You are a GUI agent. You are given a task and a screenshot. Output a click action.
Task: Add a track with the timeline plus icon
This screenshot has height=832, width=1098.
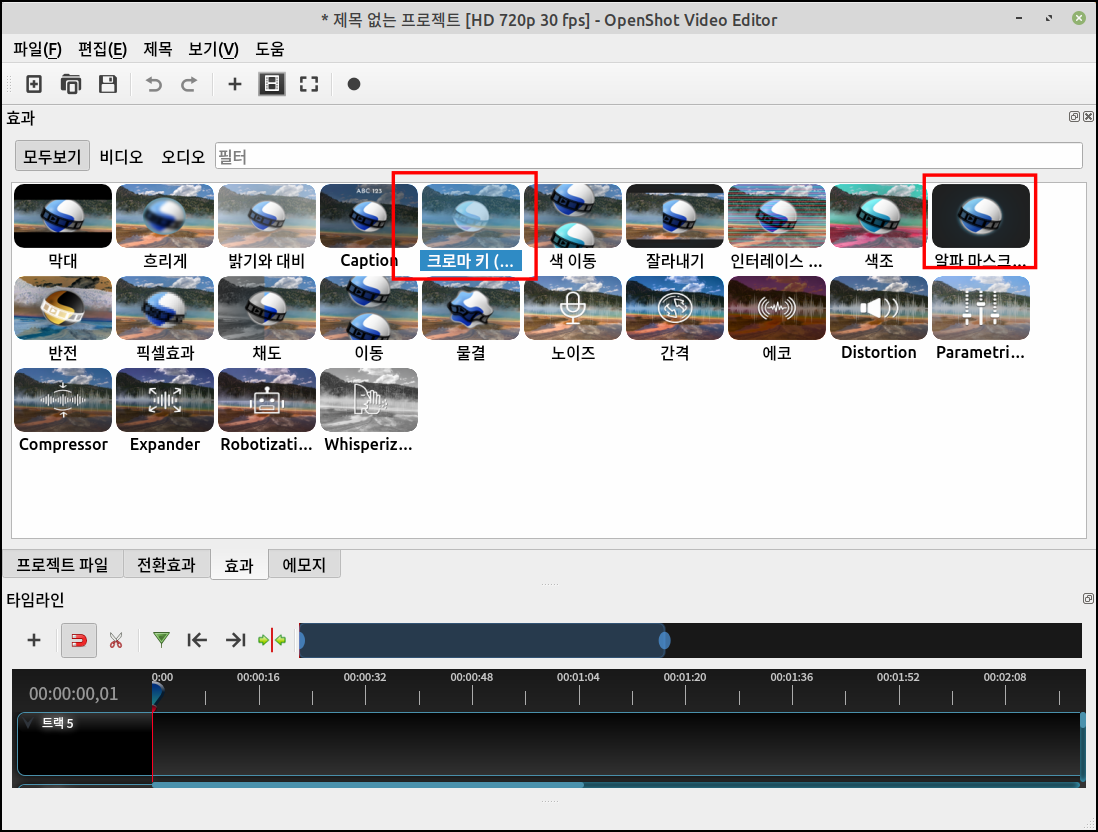click(34, 640)
